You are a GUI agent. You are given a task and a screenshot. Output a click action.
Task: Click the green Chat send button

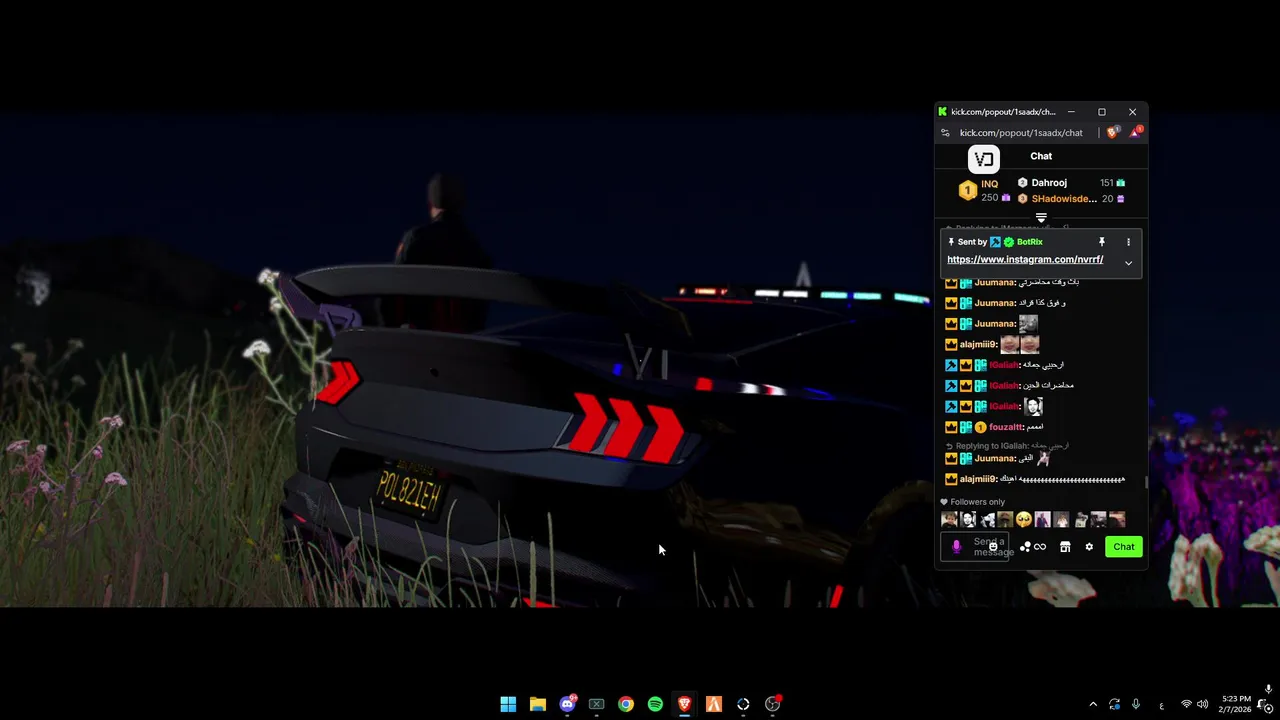coord(1124,547)
